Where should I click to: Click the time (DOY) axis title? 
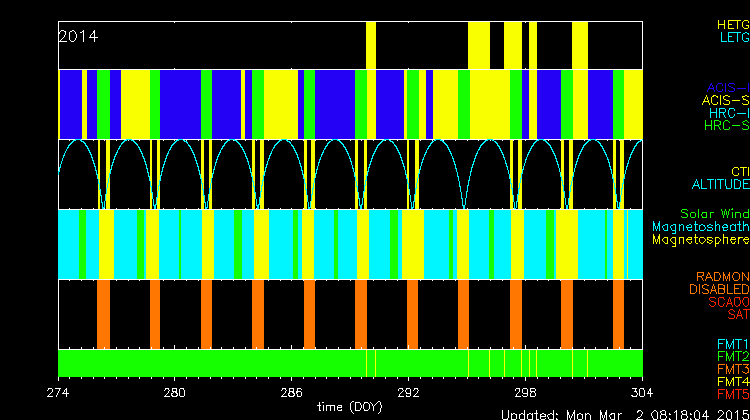(350, 407)
